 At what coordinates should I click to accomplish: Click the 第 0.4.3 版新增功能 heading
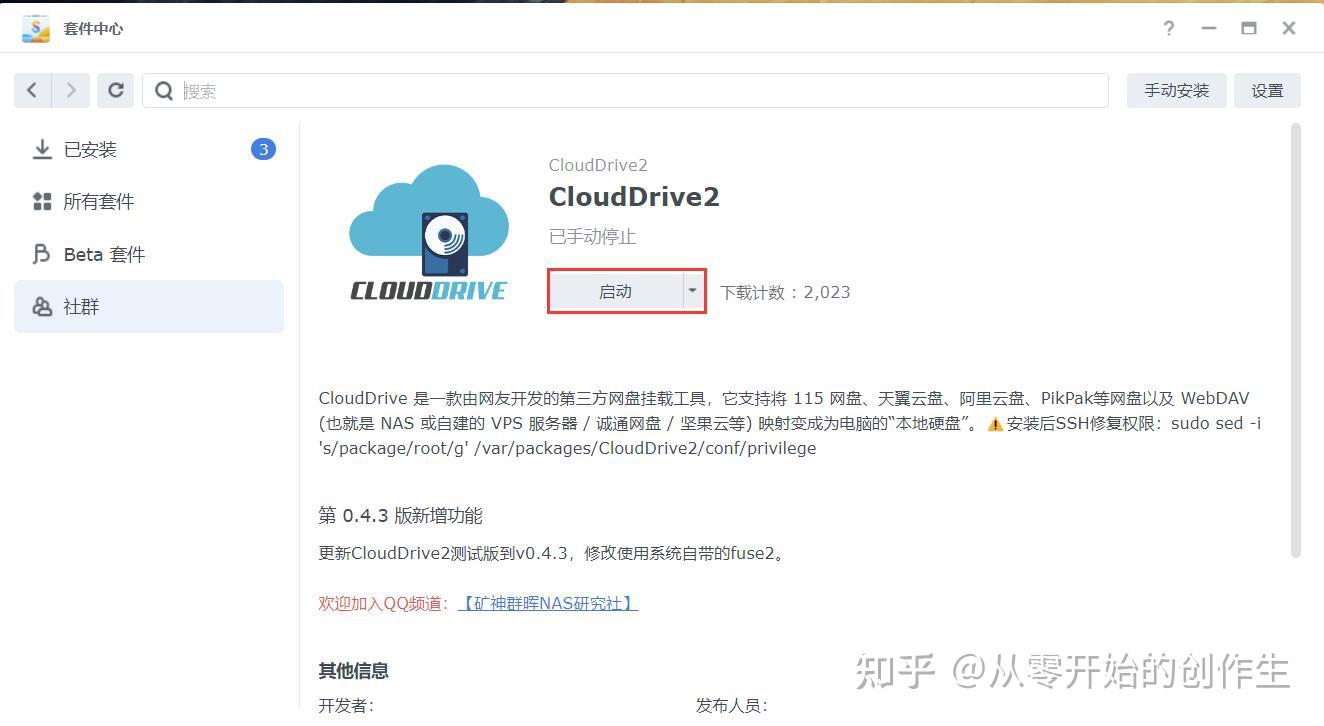tap(400, 516)
